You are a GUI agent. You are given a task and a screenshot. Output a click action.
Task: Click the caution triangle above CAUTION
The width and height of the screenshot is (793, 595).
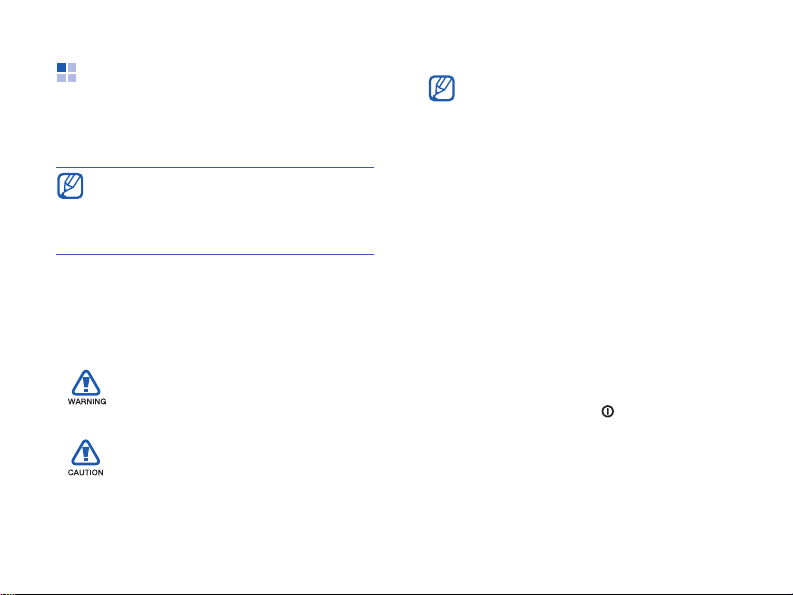click(x=85, y=452)
